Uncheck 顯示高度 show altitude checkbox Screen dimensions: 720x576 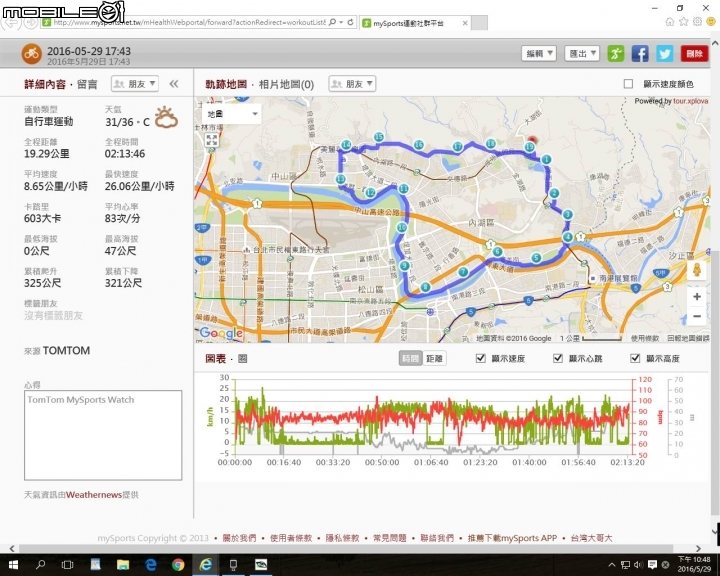(635, 358)
